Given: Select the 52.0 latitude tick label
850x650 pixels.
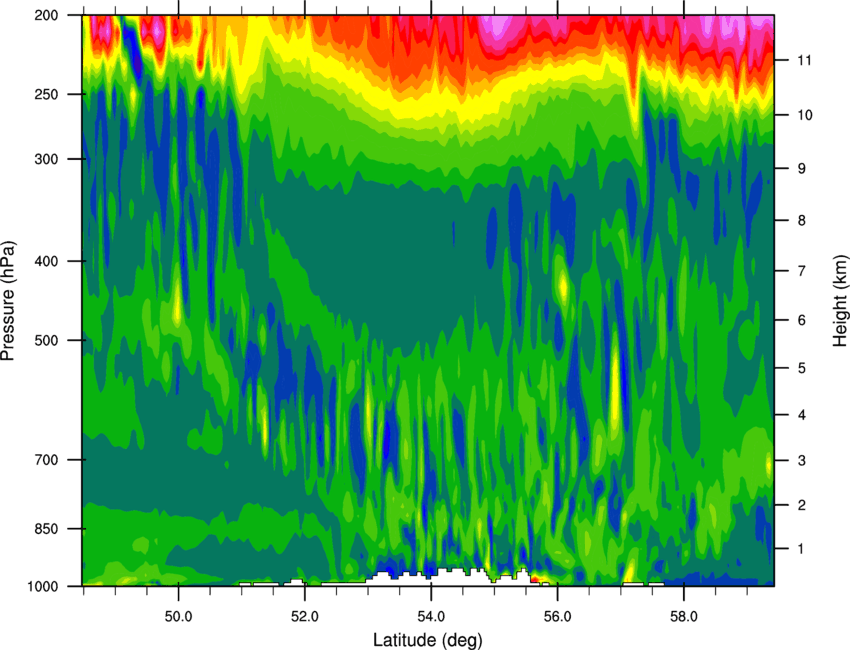Looking at the screenshot, I should (x=305, y=617).
